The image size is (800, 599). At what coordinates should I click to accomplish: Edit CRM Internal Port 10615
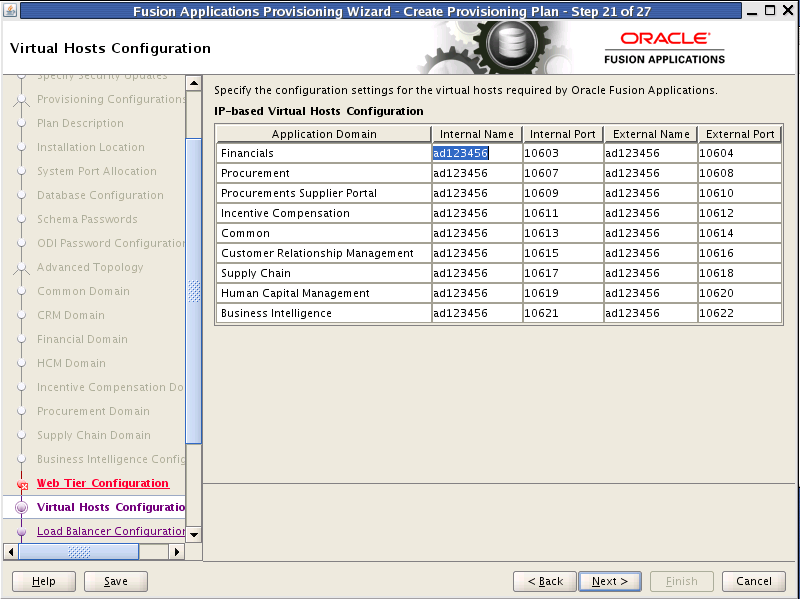click(563, 253)
